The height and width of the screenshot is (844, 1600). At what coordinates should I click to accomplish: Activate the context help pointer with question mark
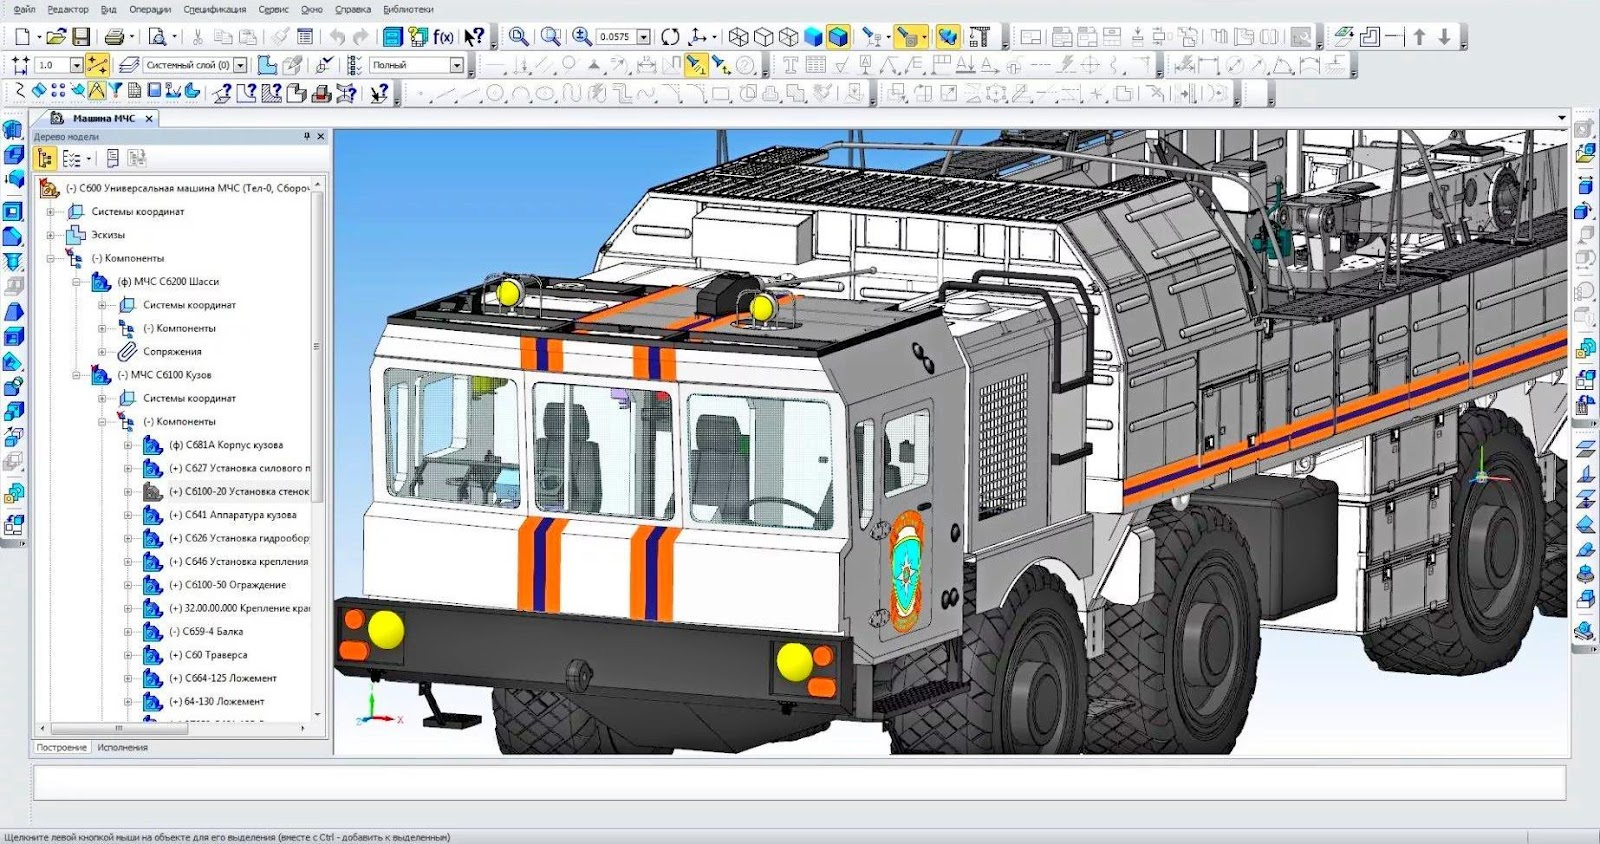pos(474,37)
